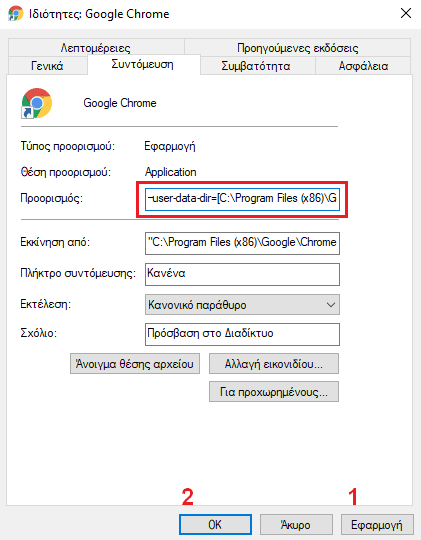The image size is (421, 540).
Task: Confirm with the OK button
Action: [215, 525]
